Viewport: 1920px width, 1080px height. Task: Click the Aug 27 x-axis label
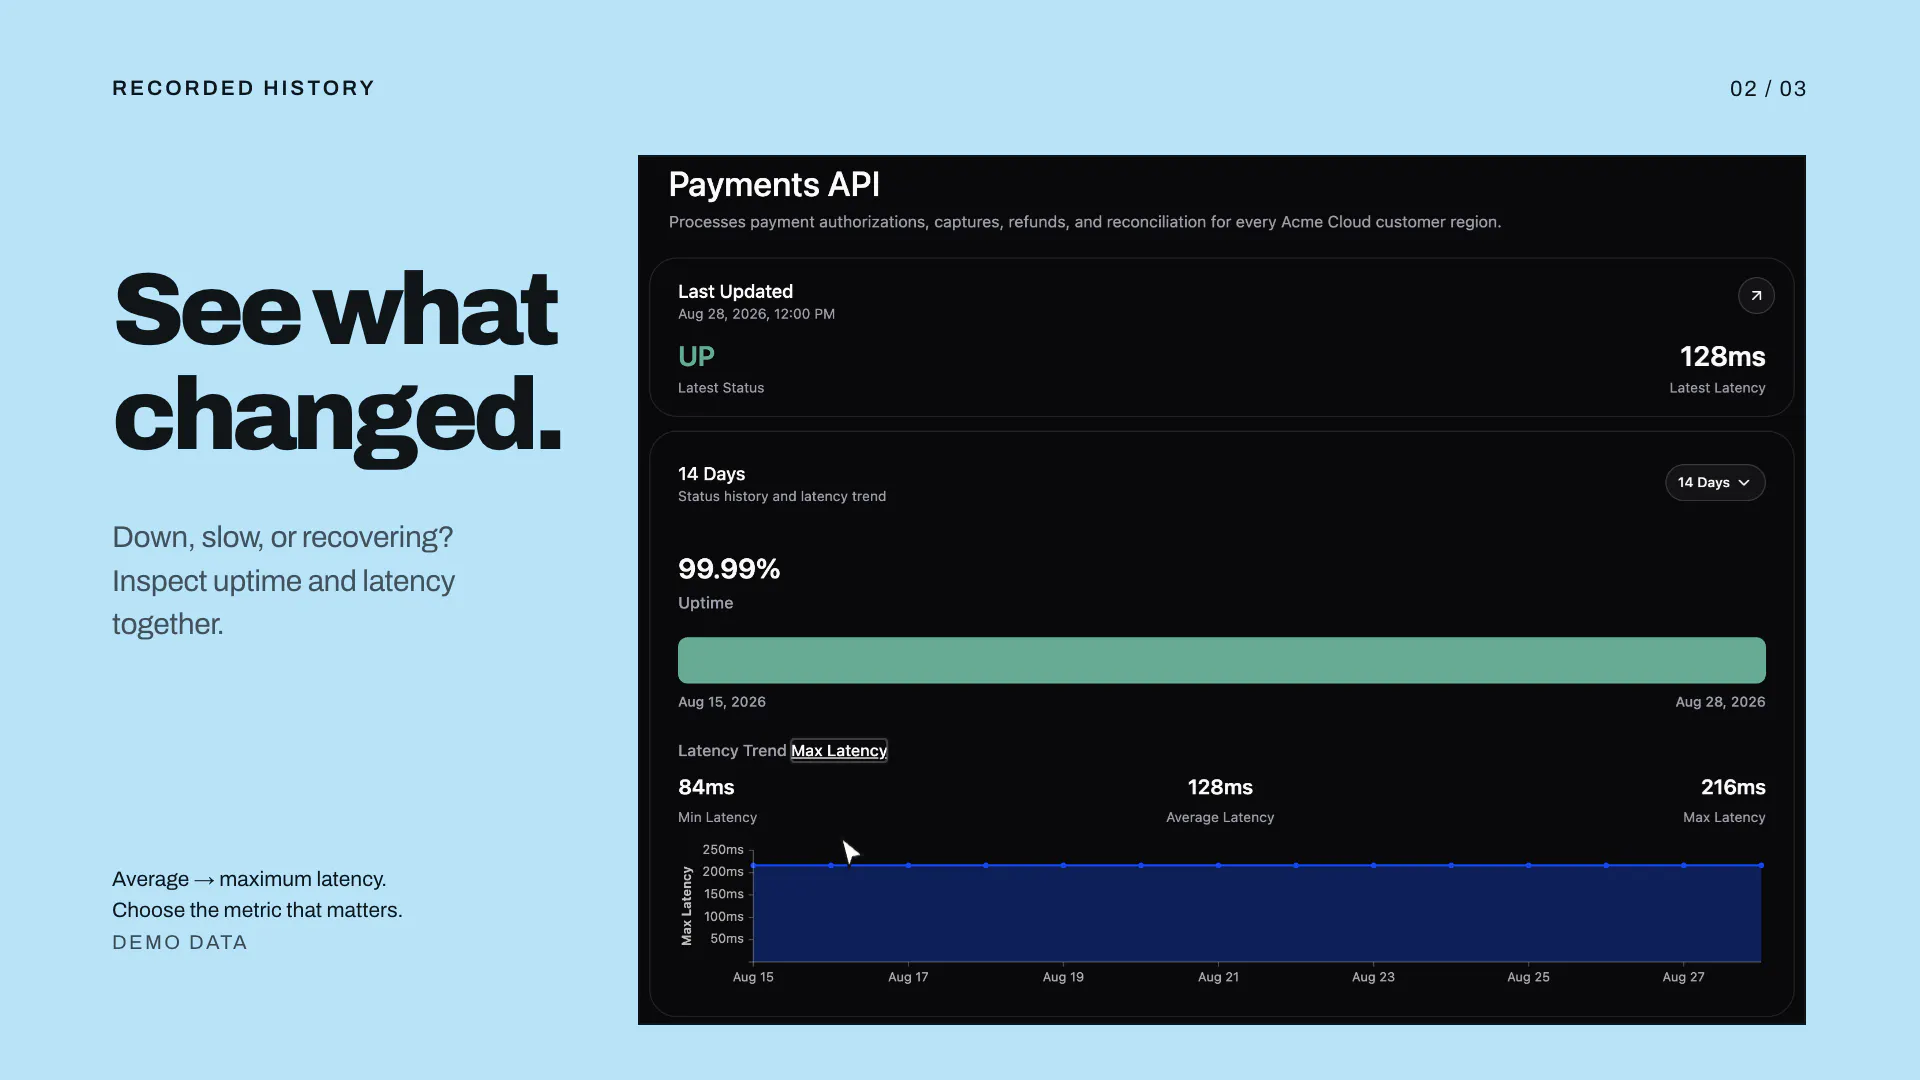(x=1683, y=977)
